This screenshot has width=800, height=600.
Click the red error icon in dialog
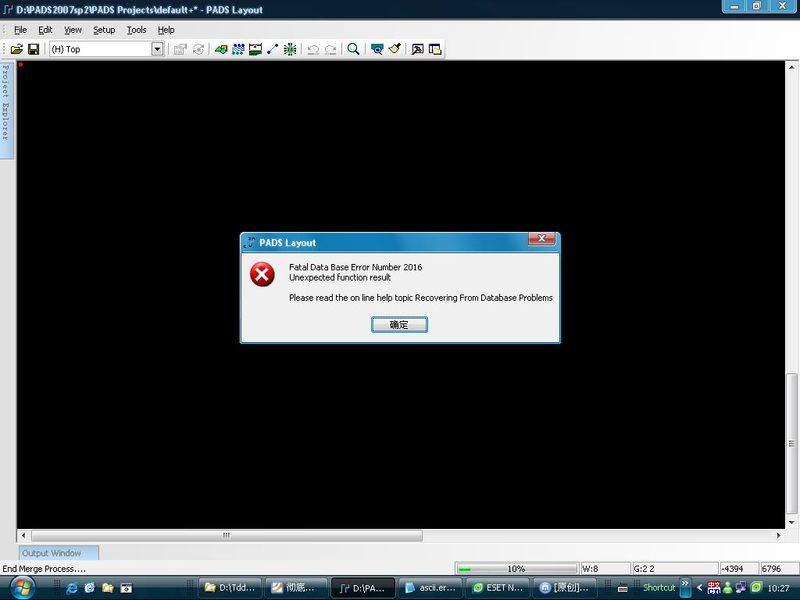(x=262, y=274)
